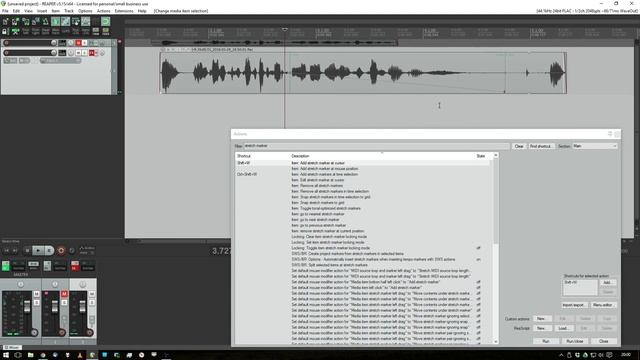Click the track 1 volume slider knob
This screenshot has width=640, height=360.
(x=53, y=43)
